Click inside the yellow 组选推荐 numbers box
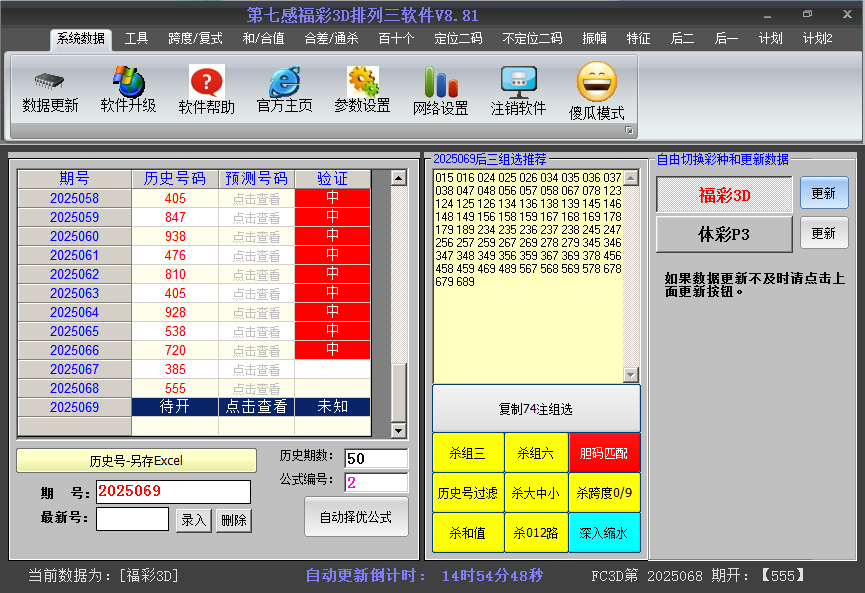This screenshot has height=593, width=865. pos(528,276)
